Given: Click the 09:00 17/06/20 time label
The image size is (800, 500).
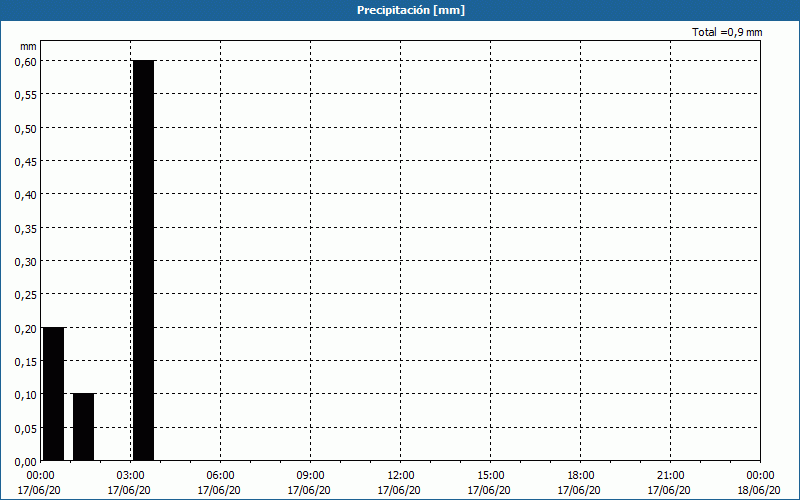Looking at the screenshot, I should coord(309,483).
